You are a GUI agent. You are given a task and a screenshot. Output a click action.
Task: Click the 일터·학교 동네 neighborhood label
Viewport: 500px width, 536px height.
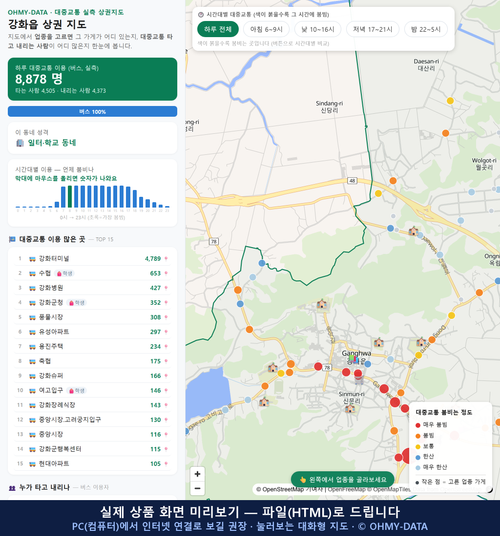click(52, 143)
